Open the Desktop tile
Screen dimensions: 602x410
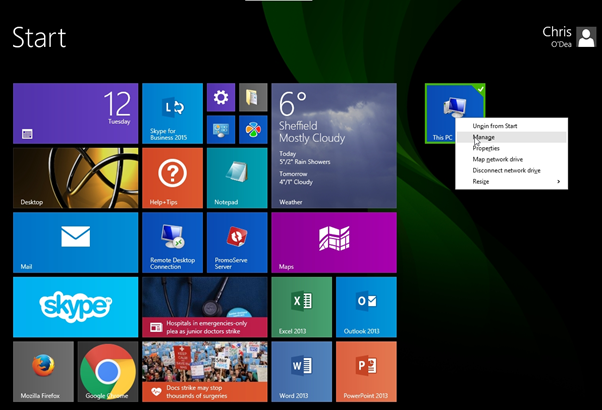pyautogui.click(x=76, y=178)
